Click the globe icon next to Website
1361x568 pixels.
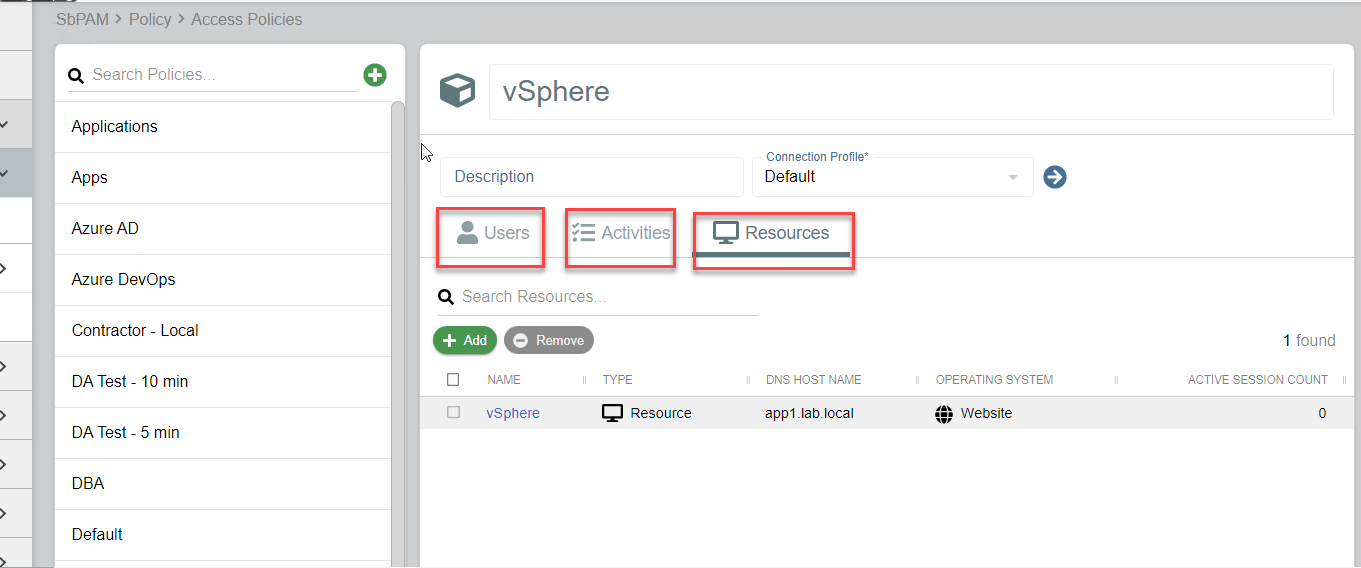[x=944, y=414]
